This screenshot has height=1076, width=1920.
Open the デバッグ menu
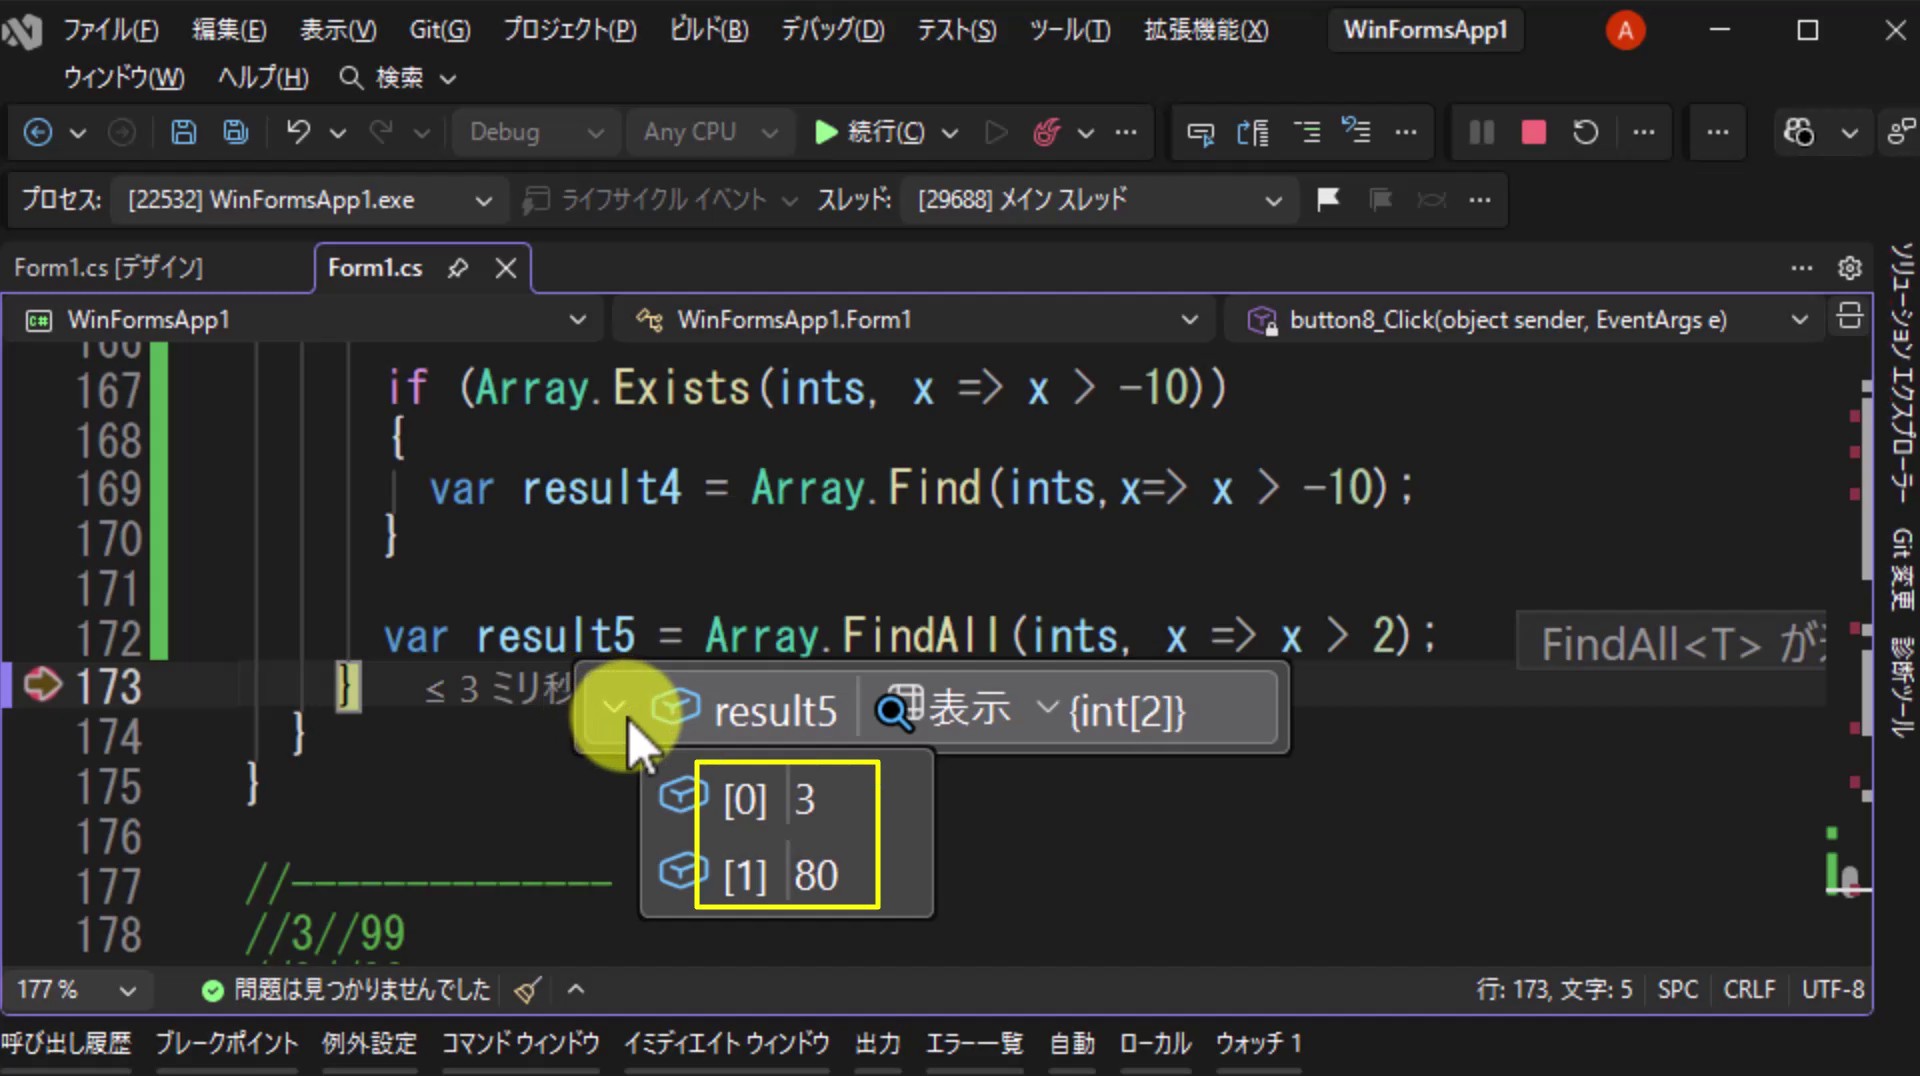point(832,30)
